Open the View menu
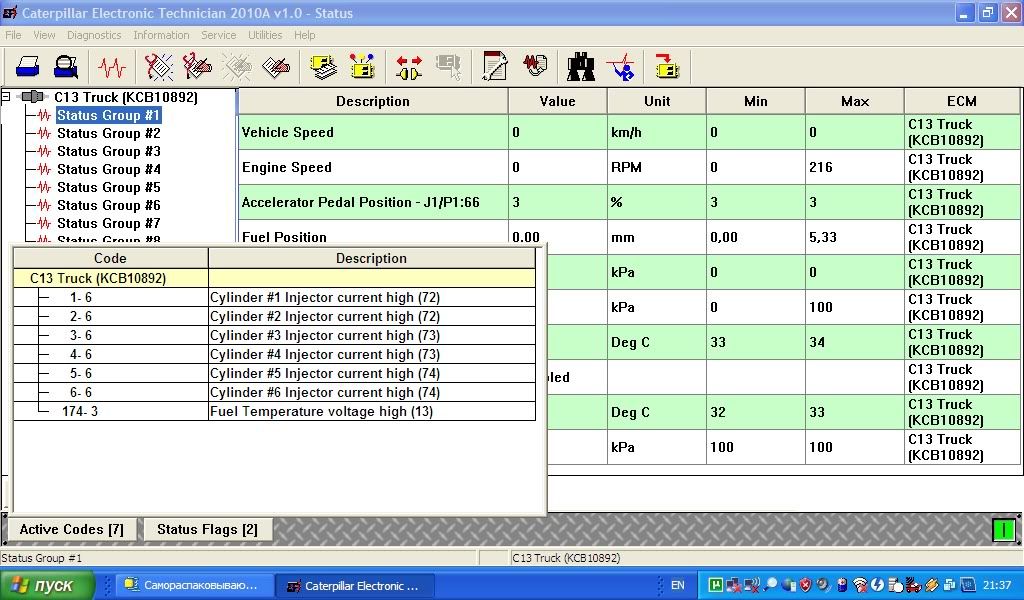Viewport: 1024px width, 600px height. coord(44,35)
